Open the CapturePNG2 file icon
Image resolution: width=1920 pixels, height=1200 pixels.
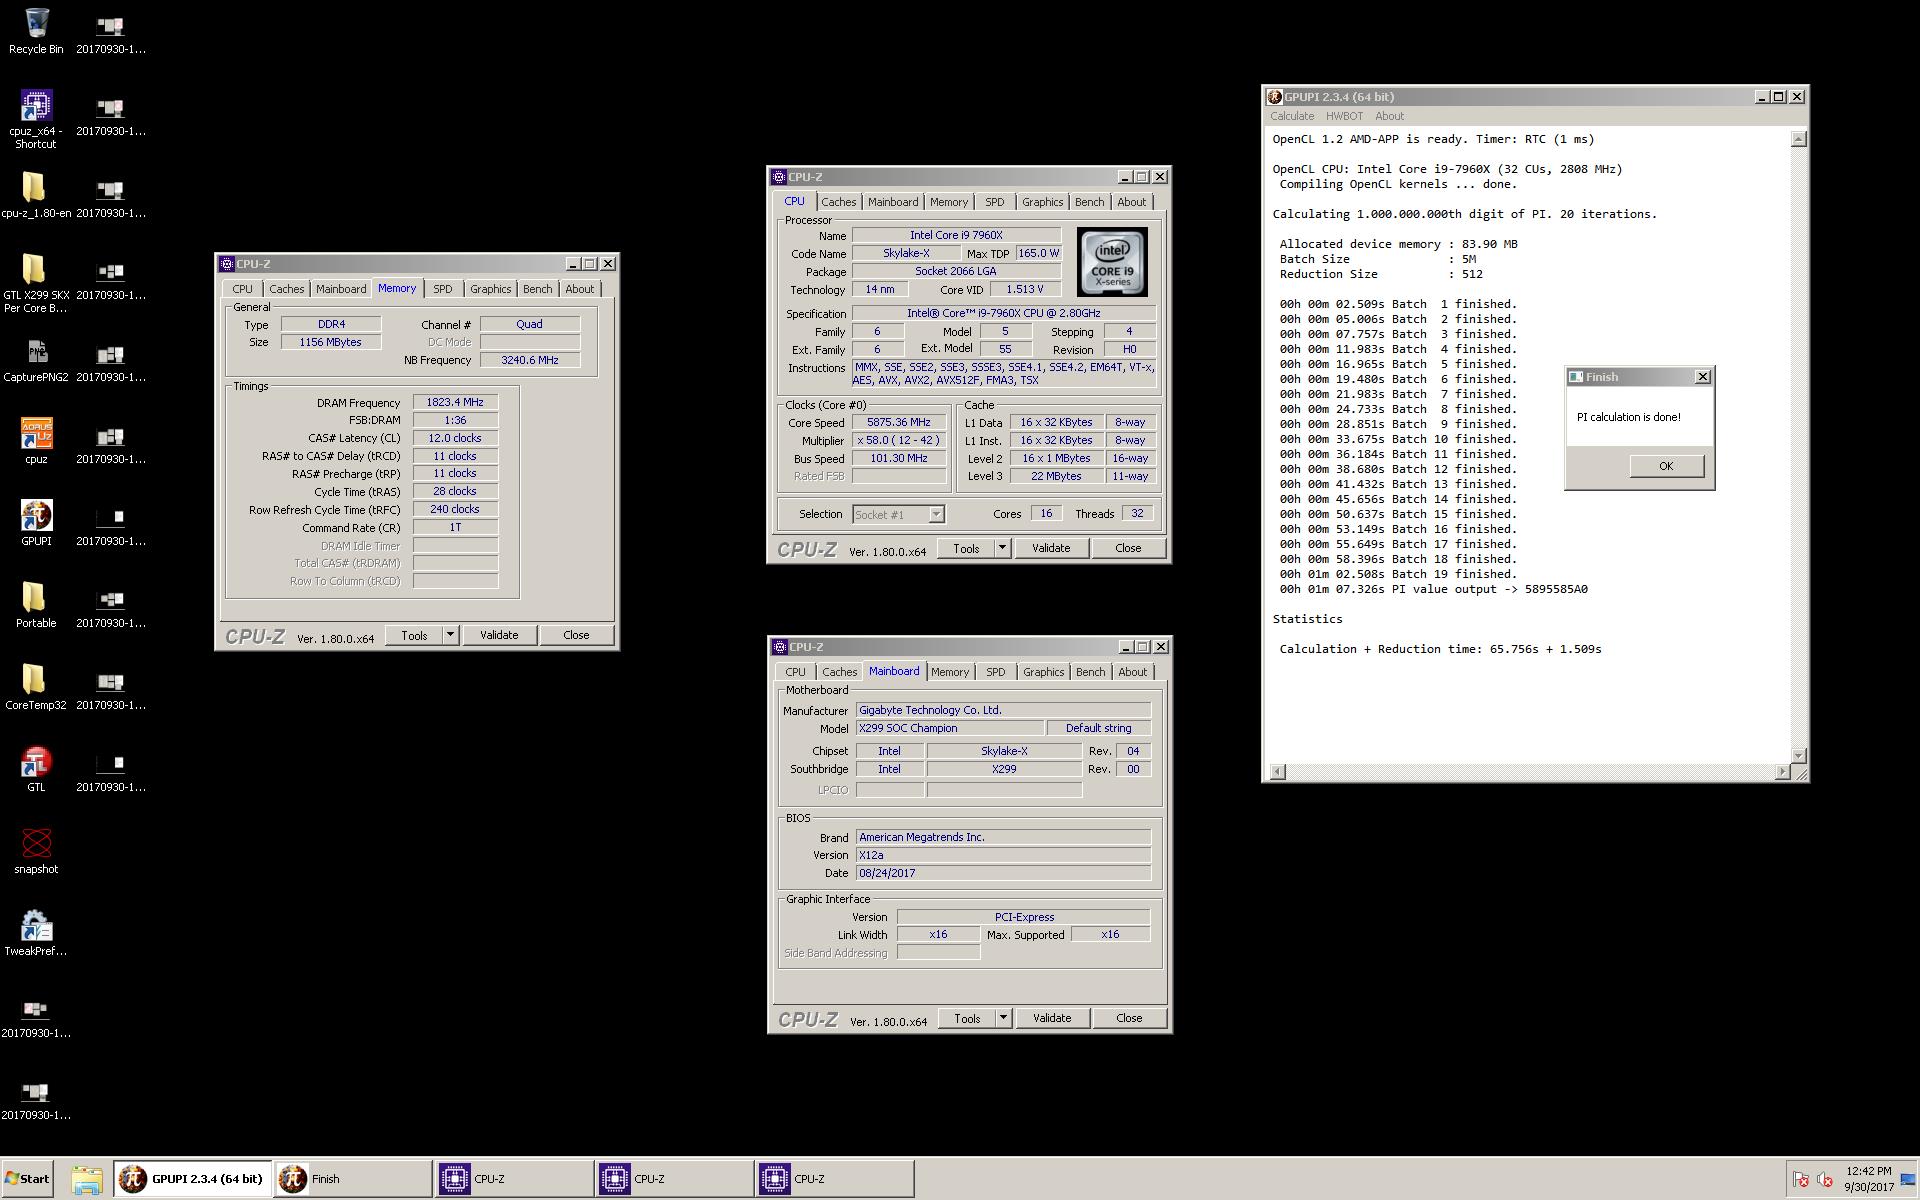(x=36, y=359)
